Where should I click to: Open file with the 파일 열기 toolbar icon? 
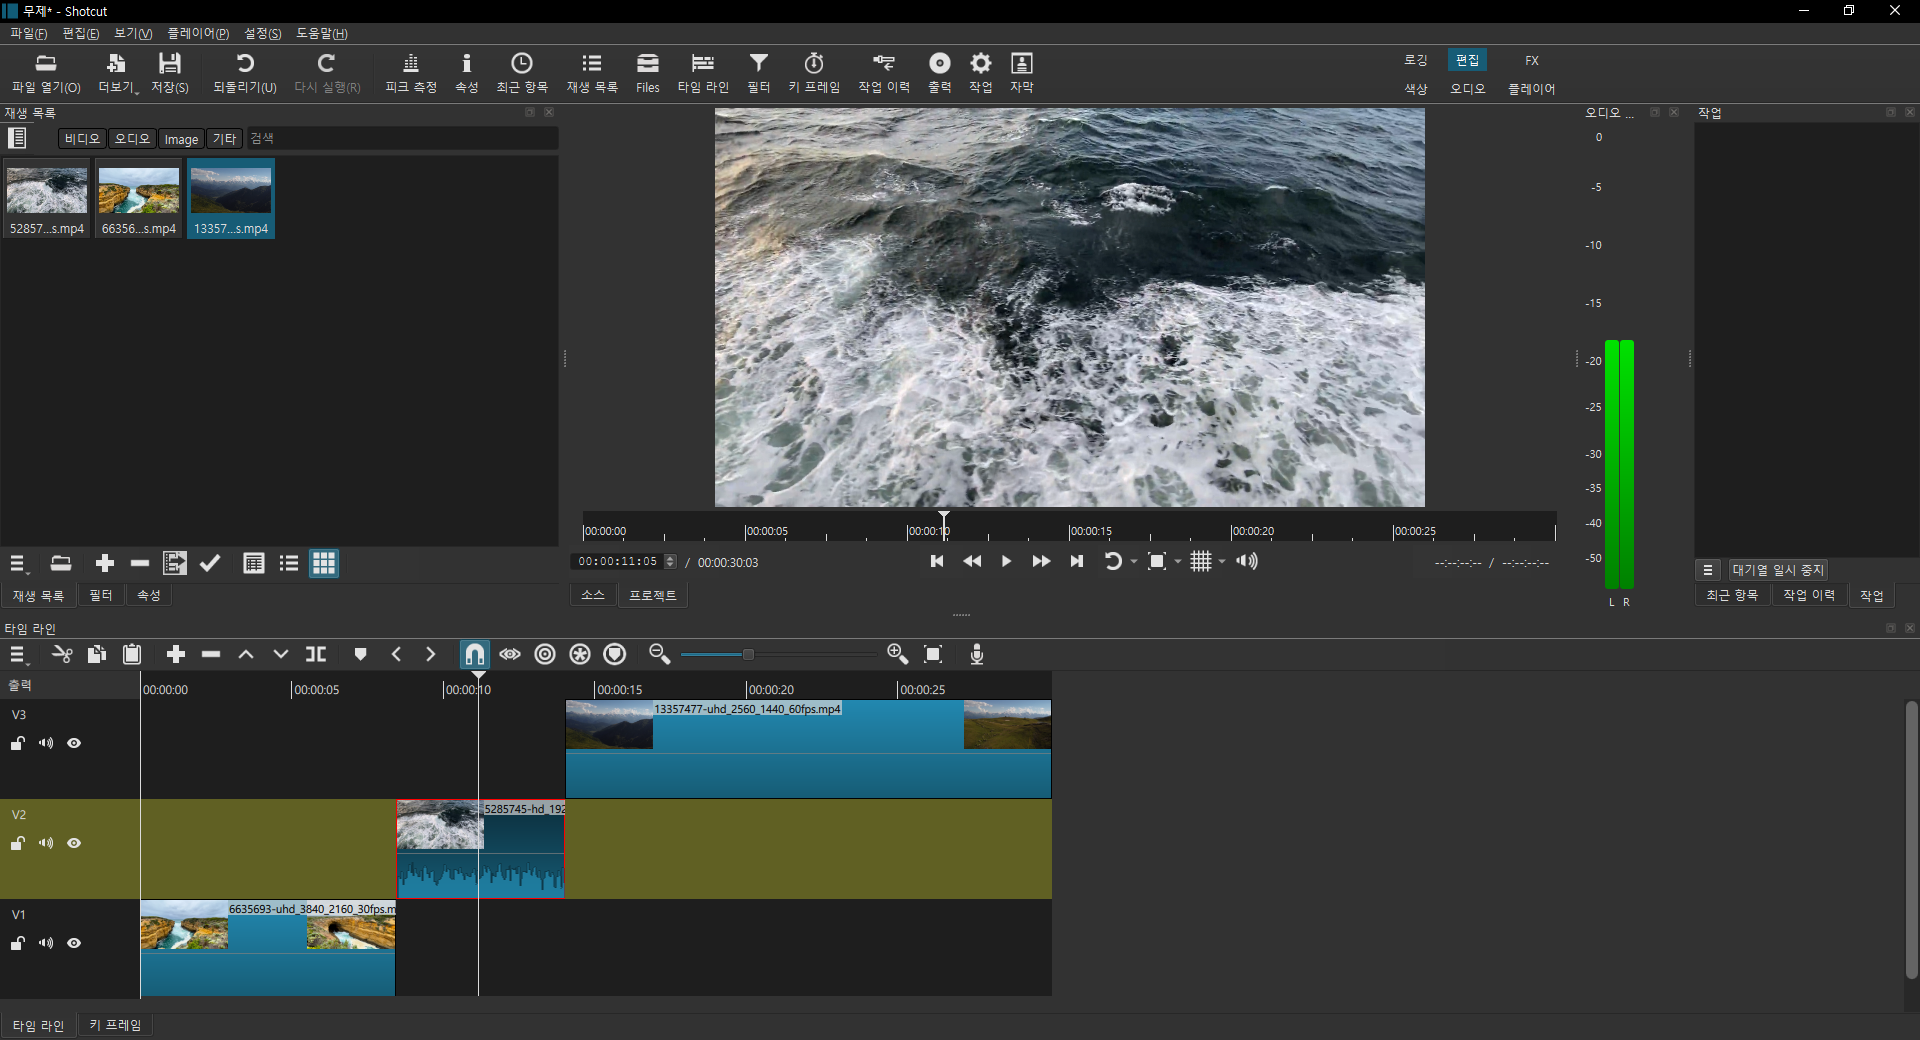point(46,73)
